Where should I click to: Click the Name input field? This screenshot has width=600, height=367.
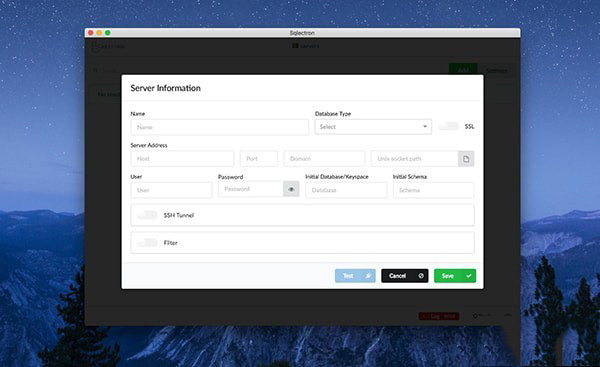(219, 127)
